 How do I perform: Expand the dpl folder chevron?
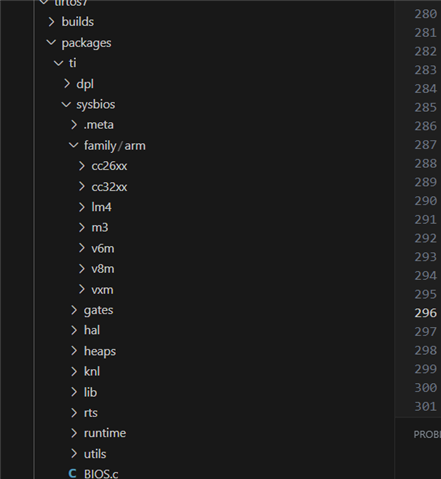[x=67, y=84]
